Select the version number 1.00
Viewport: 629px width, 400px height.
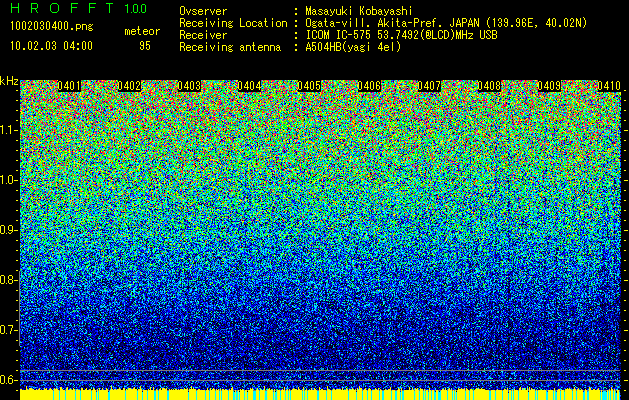pos(135,8)
